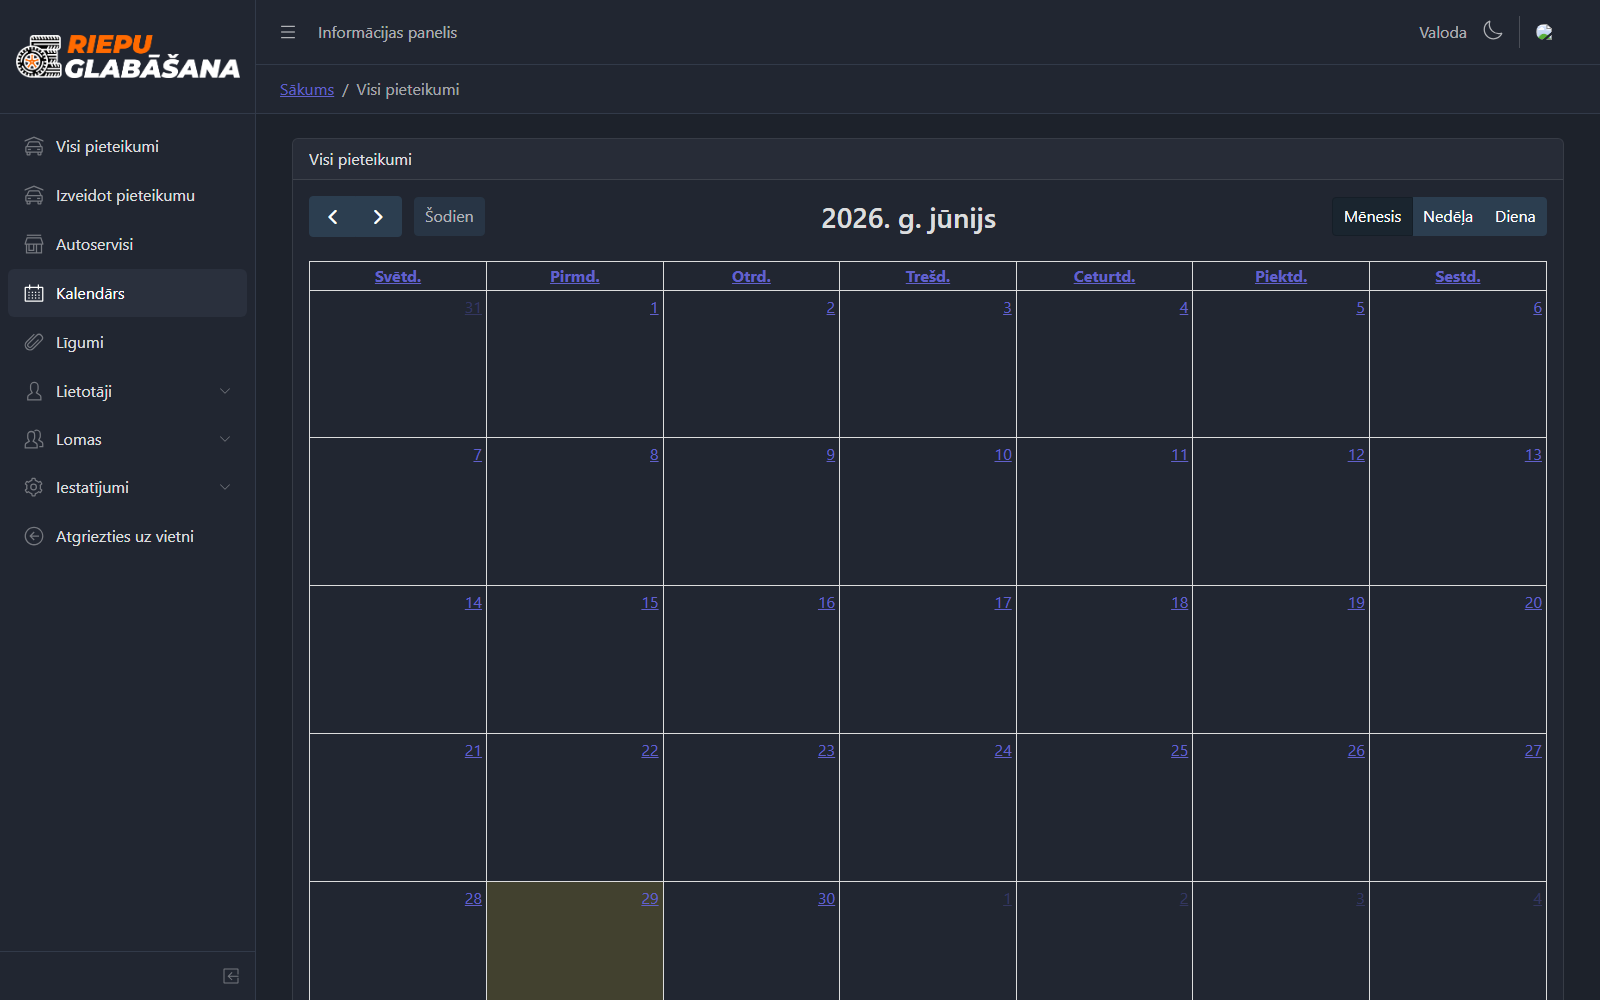
Task: Click the Sestd. column header
Action: 1458,276
